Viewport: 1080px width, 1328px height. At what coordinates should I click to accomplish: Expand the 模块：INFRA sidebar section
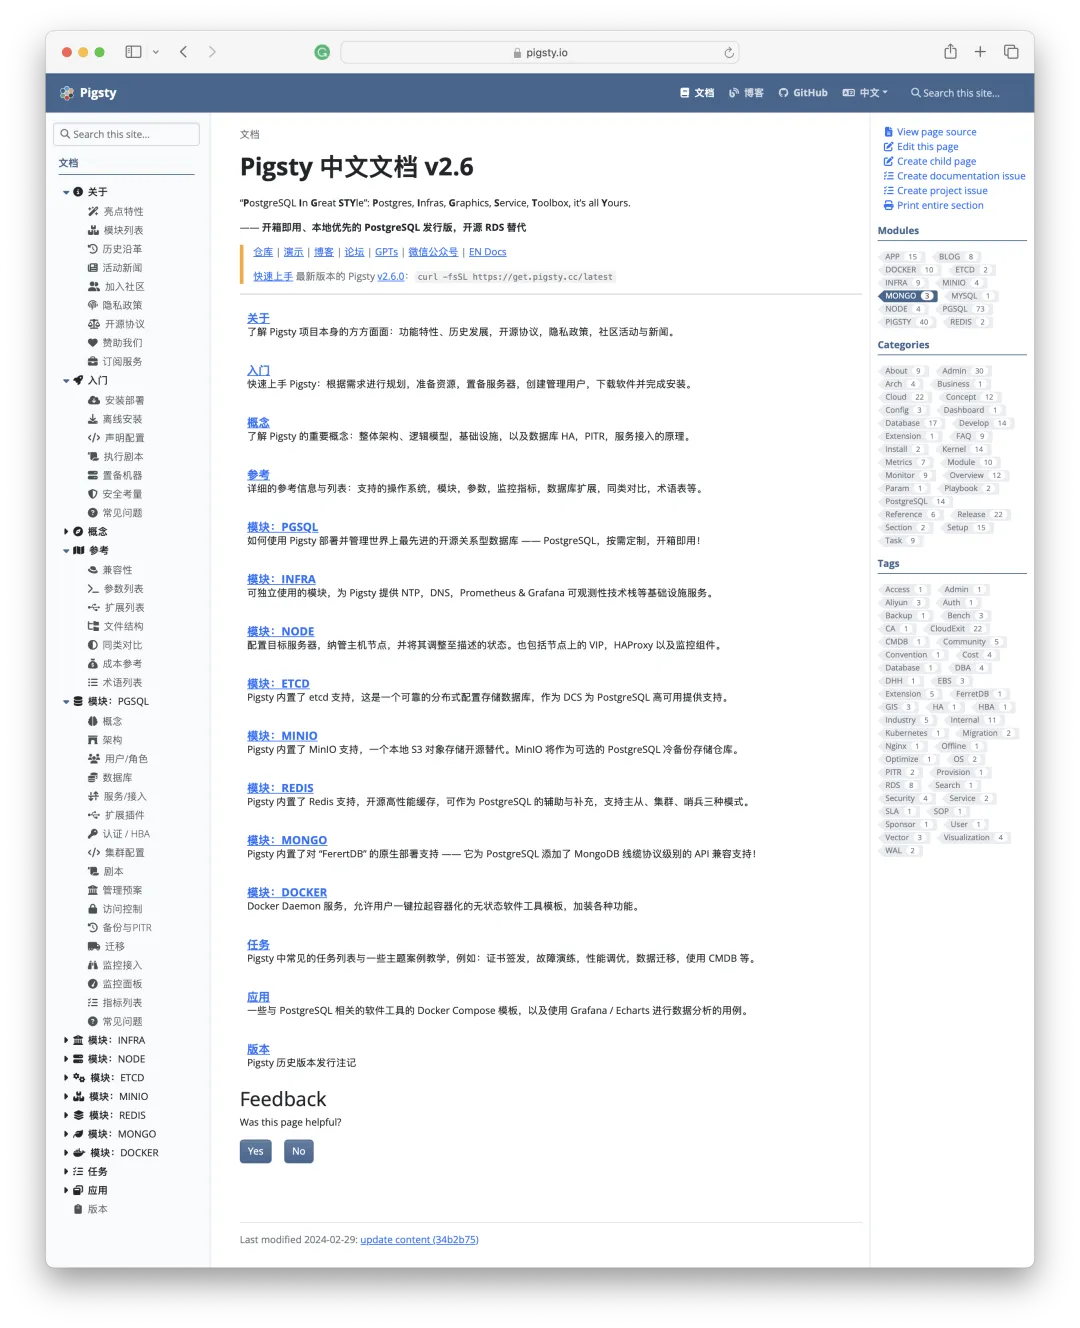pos(66,1039)
